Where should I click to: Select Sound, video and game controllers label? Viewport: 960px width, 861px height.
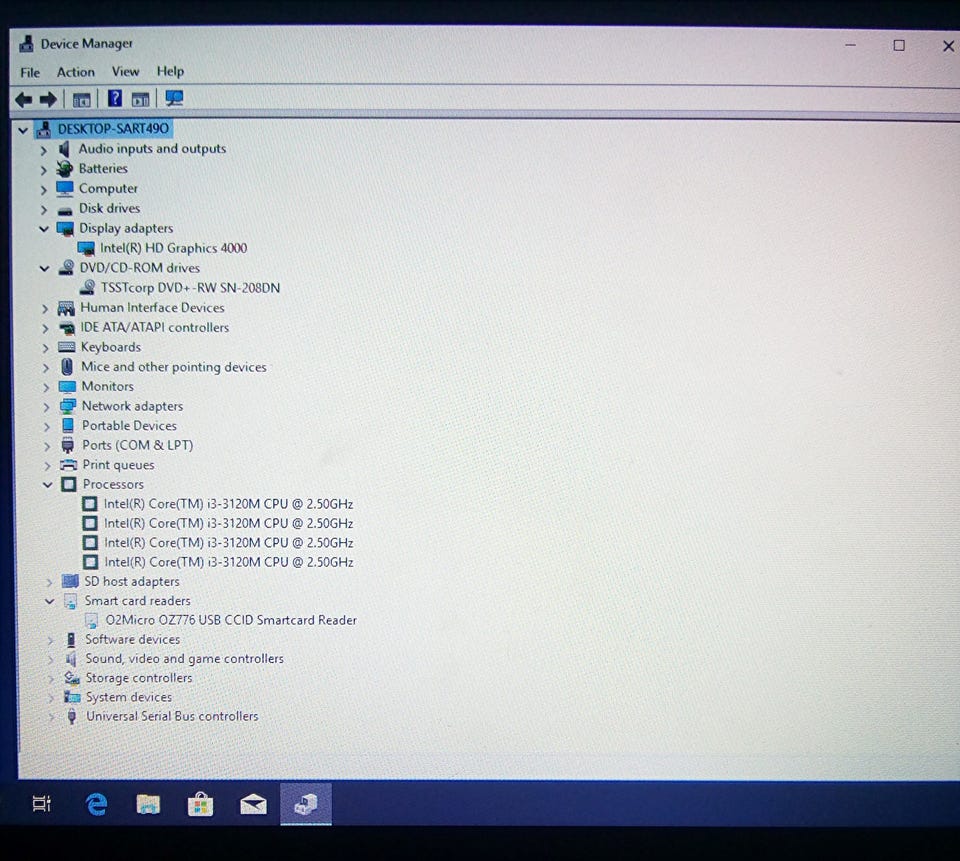tap(184, 658)
